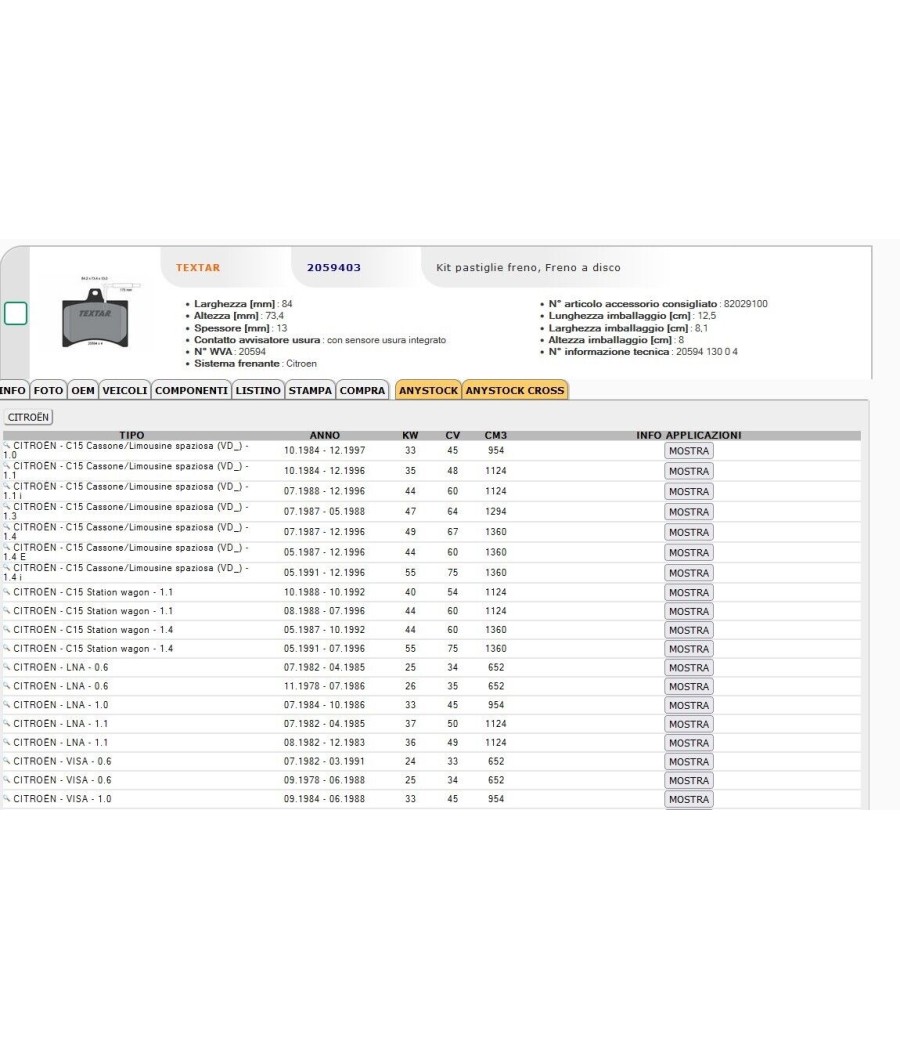Viewport: 900px width, 1050px height.
Task: Click MOSTRA for C15 Station wagon 40 KW row
Action: [688, 593]
